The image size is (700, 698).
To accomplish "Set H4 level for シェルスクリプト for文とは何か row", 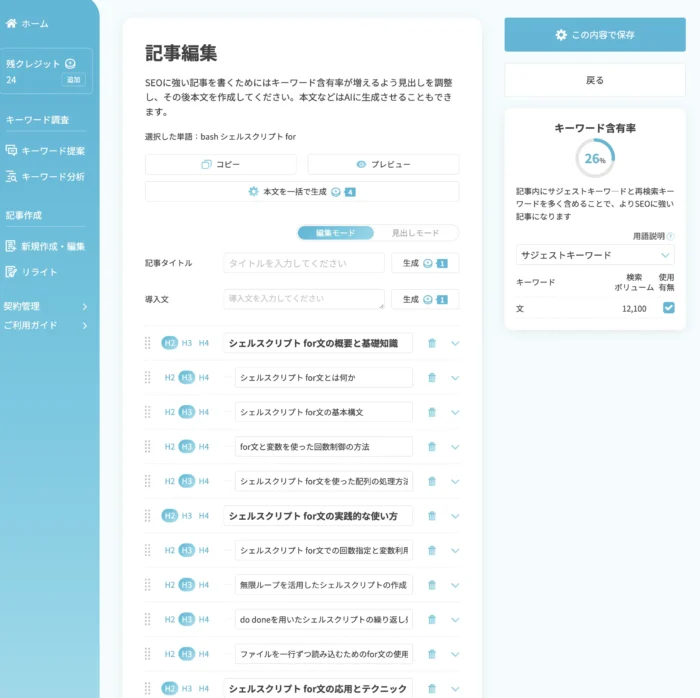I will coord(204,378).
